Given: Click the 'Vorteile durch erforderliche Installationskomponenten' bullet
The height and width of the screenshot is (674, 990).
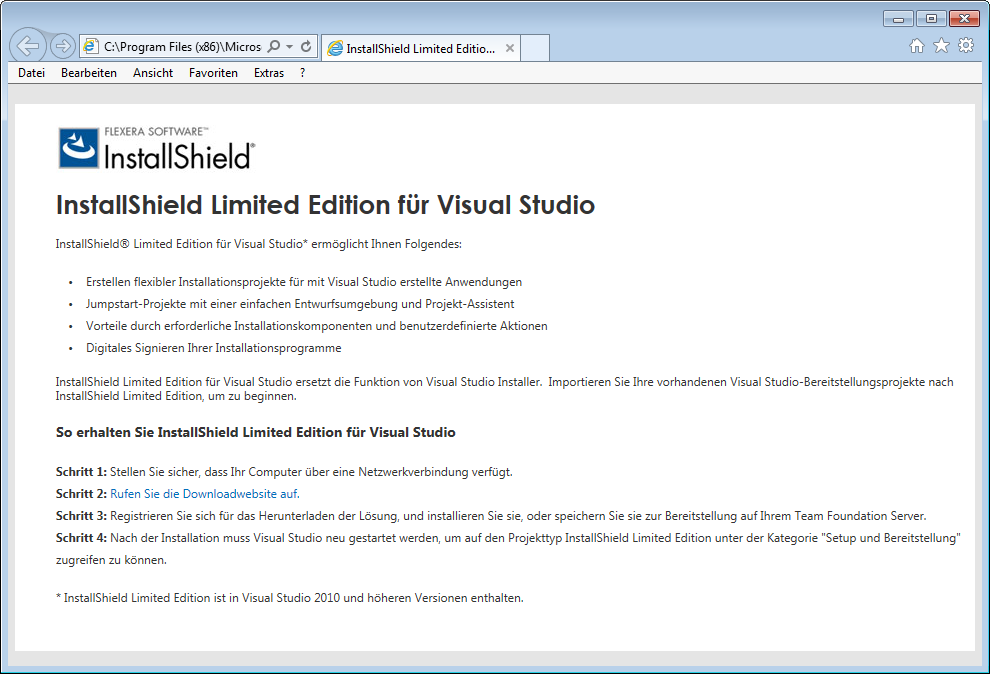Looking at the screenshot, I should pyautogui.click(x=316, y=326).
